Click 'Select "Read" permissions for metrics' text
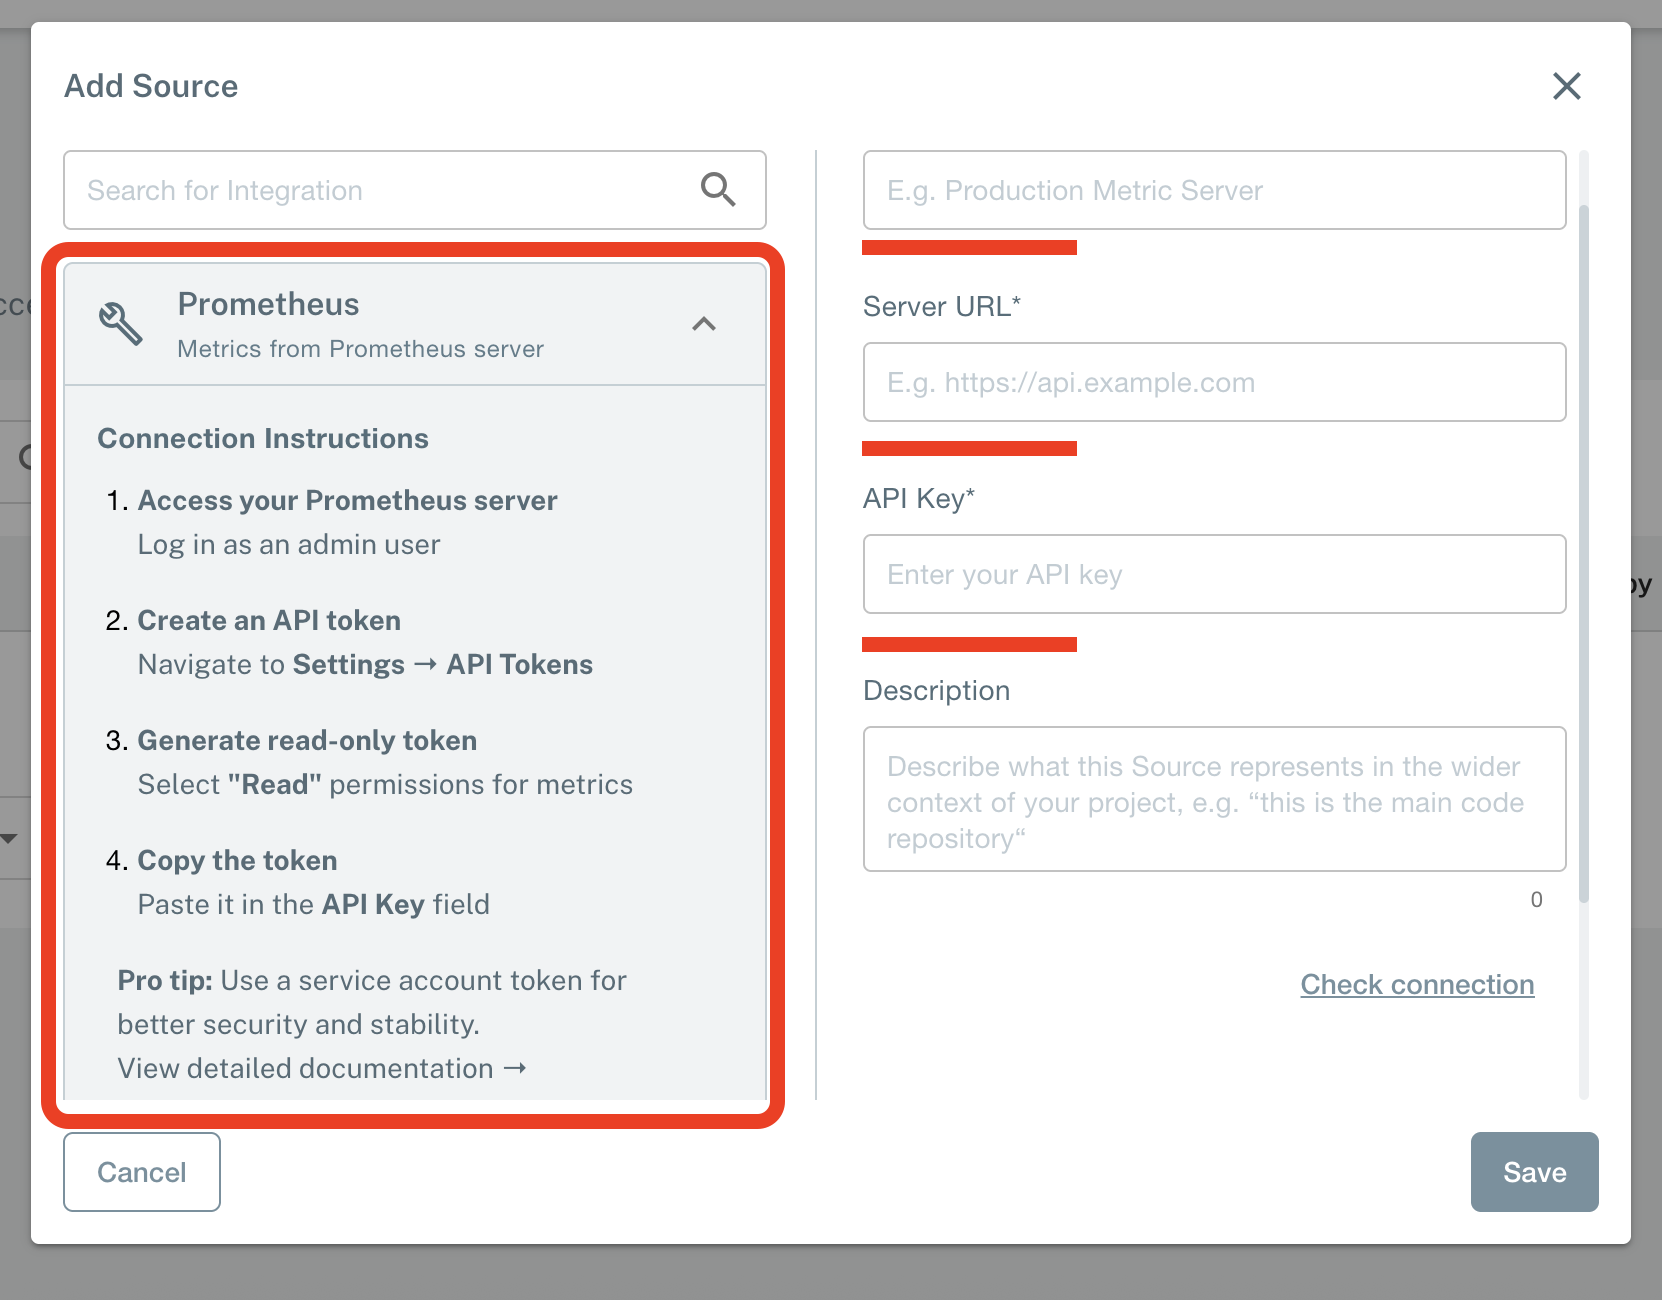The height and width of the screenshot is (1300, 1662). (x=385, y=784)
